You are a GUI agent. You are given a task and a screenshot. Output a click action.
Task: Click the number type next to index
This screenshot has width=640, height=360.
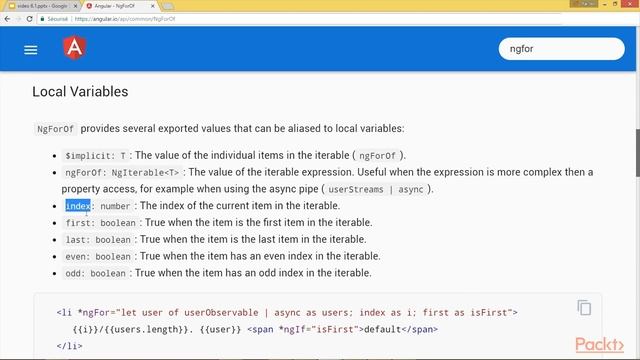115,206
